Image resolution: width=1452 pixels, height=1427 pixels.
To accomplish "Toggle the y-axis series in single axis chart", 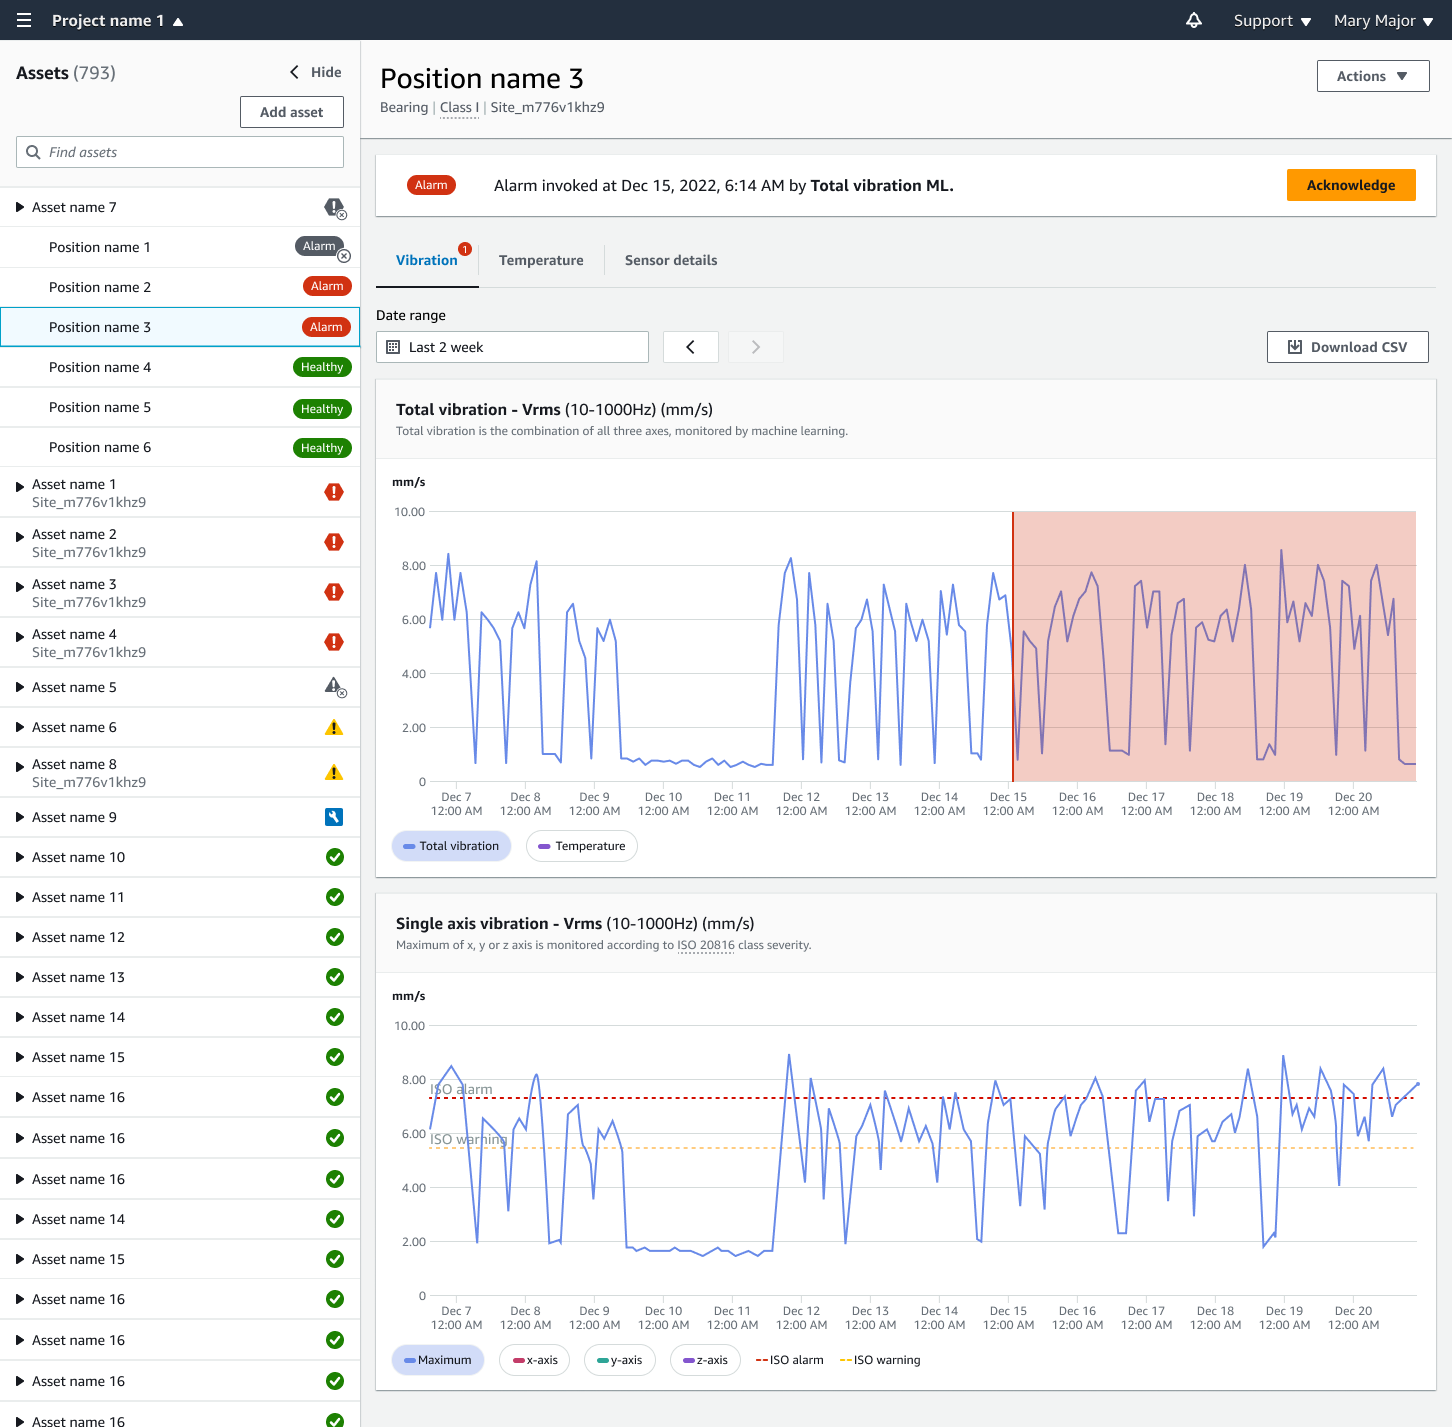I will point(619,1360).
